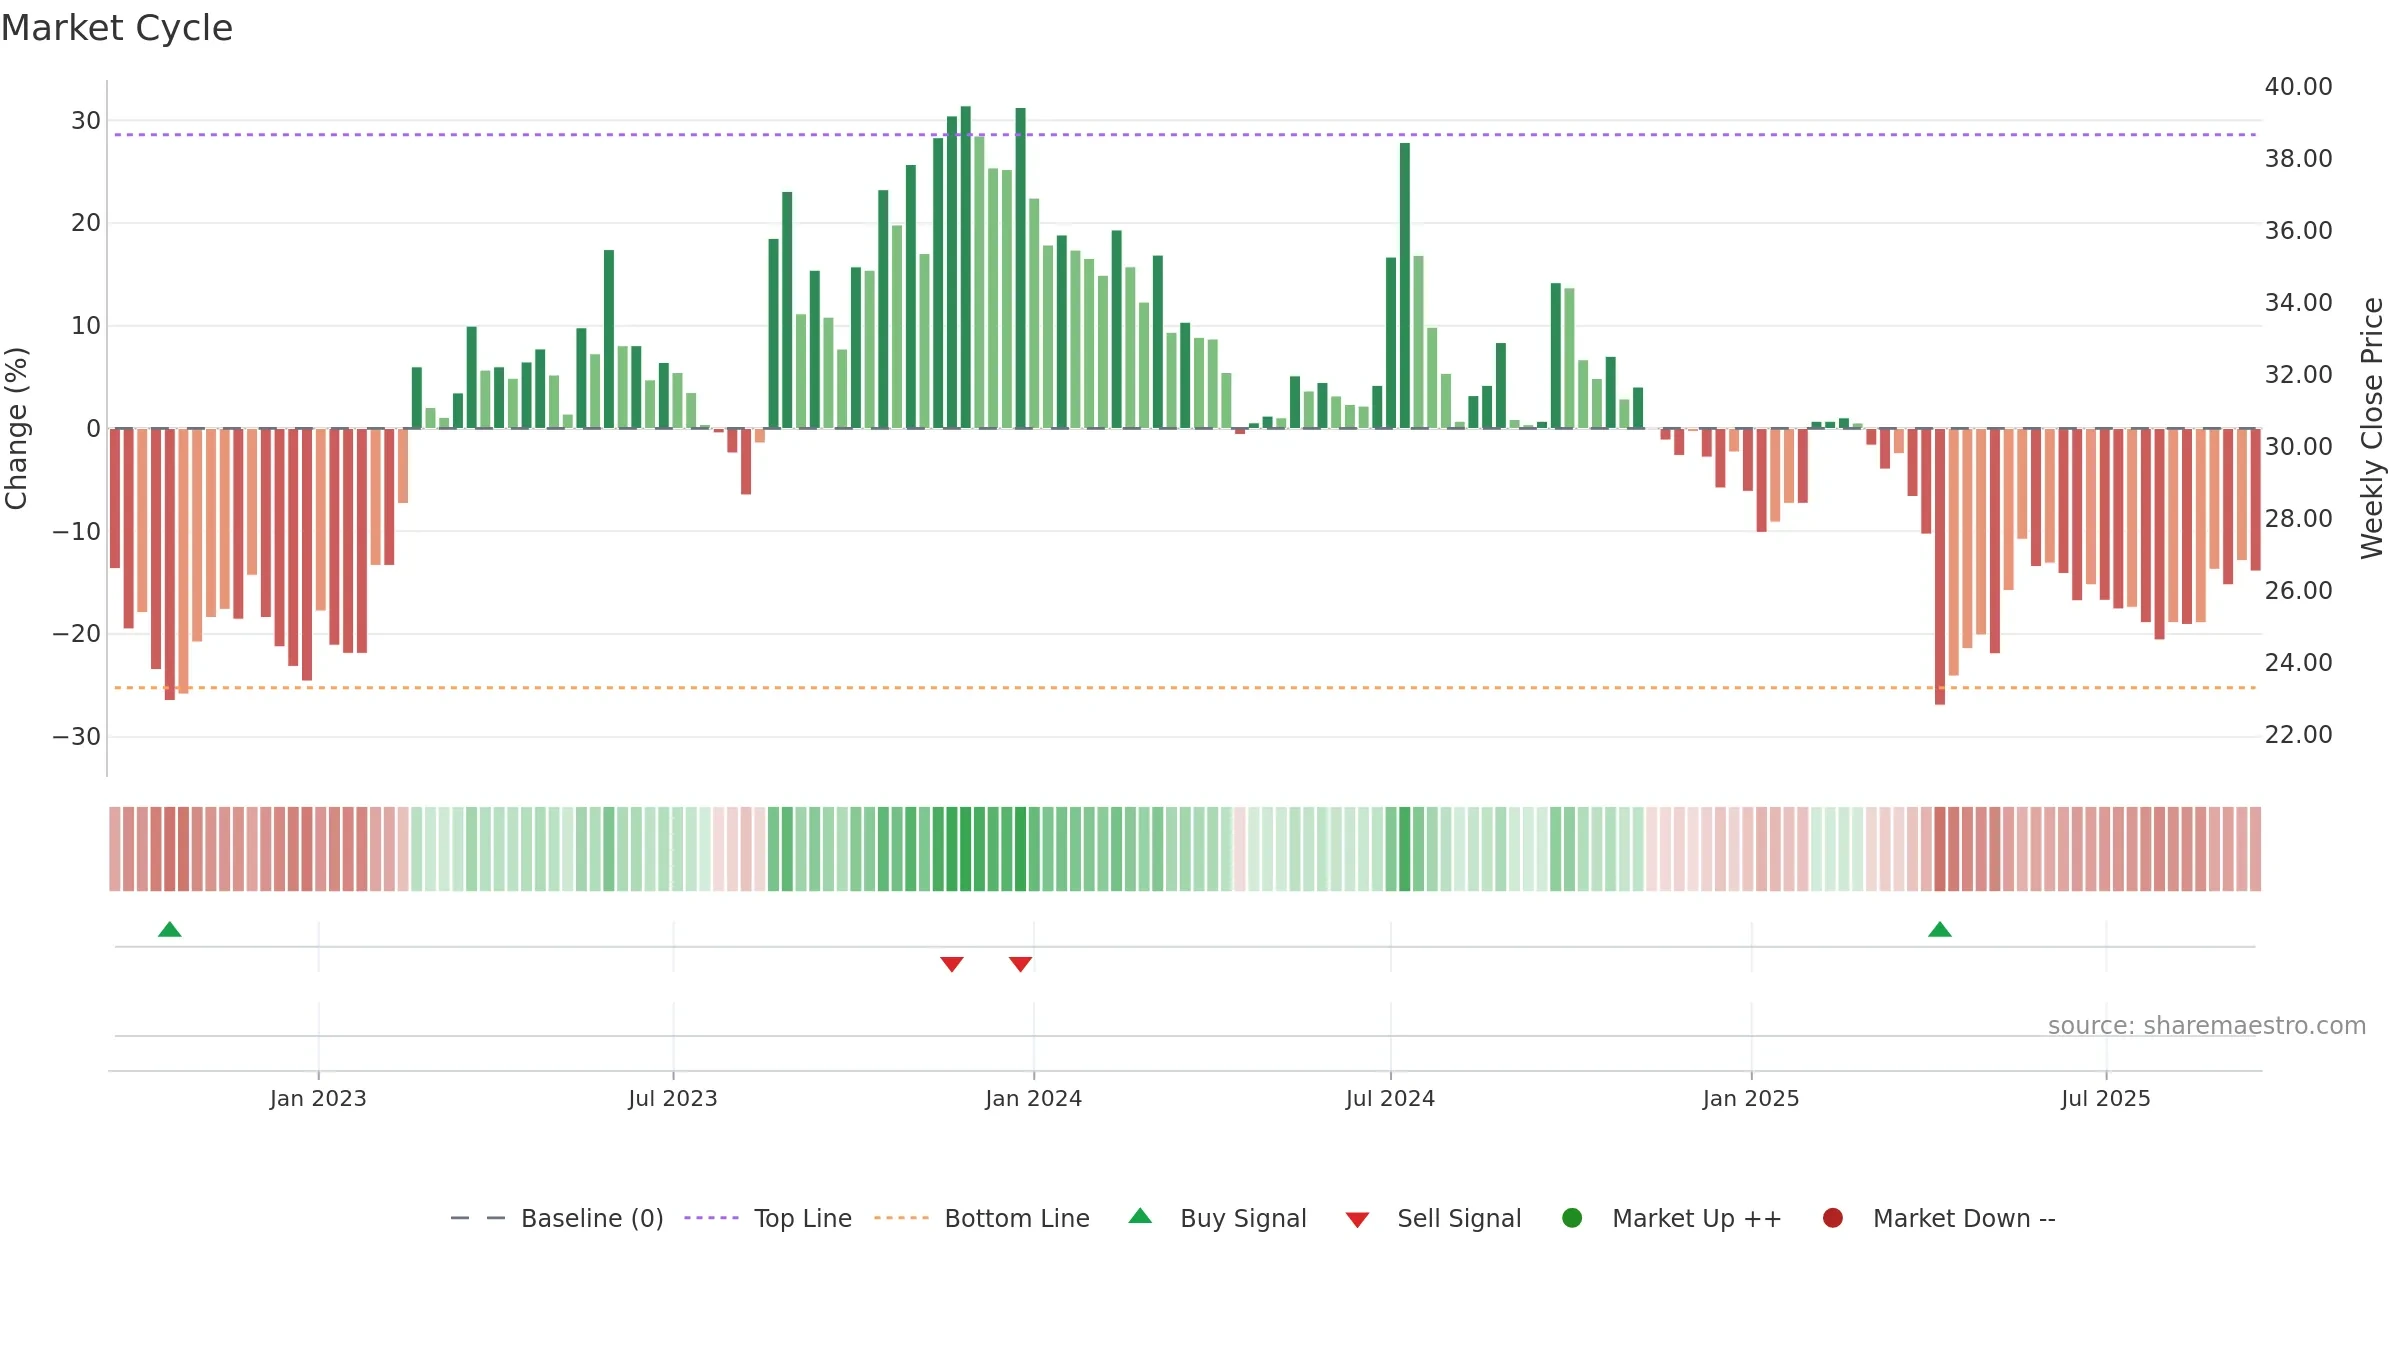Click the 36.00 price axis value
The width and height of the screenshot is (2400, 1350).
coord(2298,231)
